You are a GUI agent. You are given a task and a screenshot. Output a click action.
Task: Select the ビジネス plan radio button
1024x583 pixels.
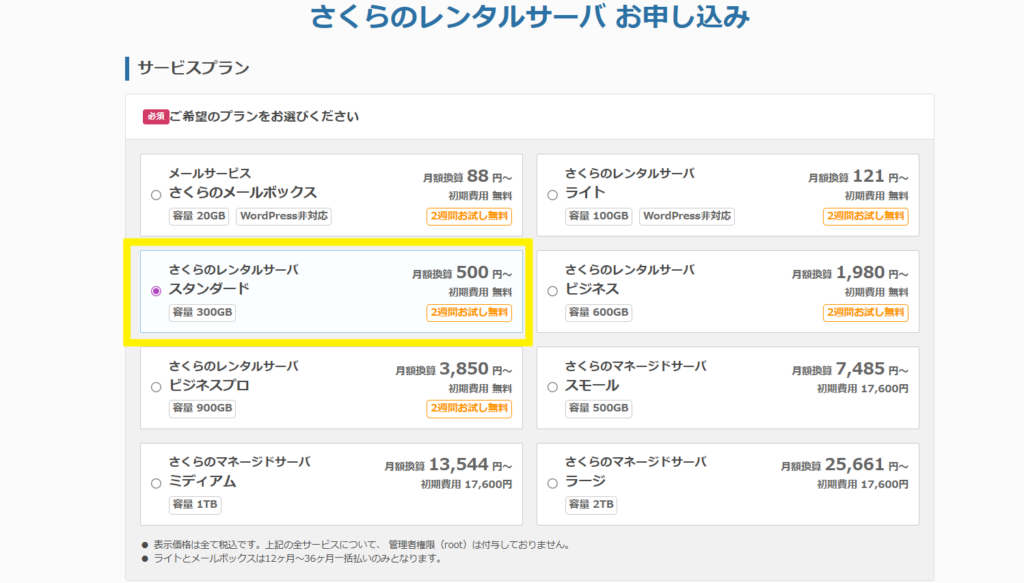coord(552,291)
